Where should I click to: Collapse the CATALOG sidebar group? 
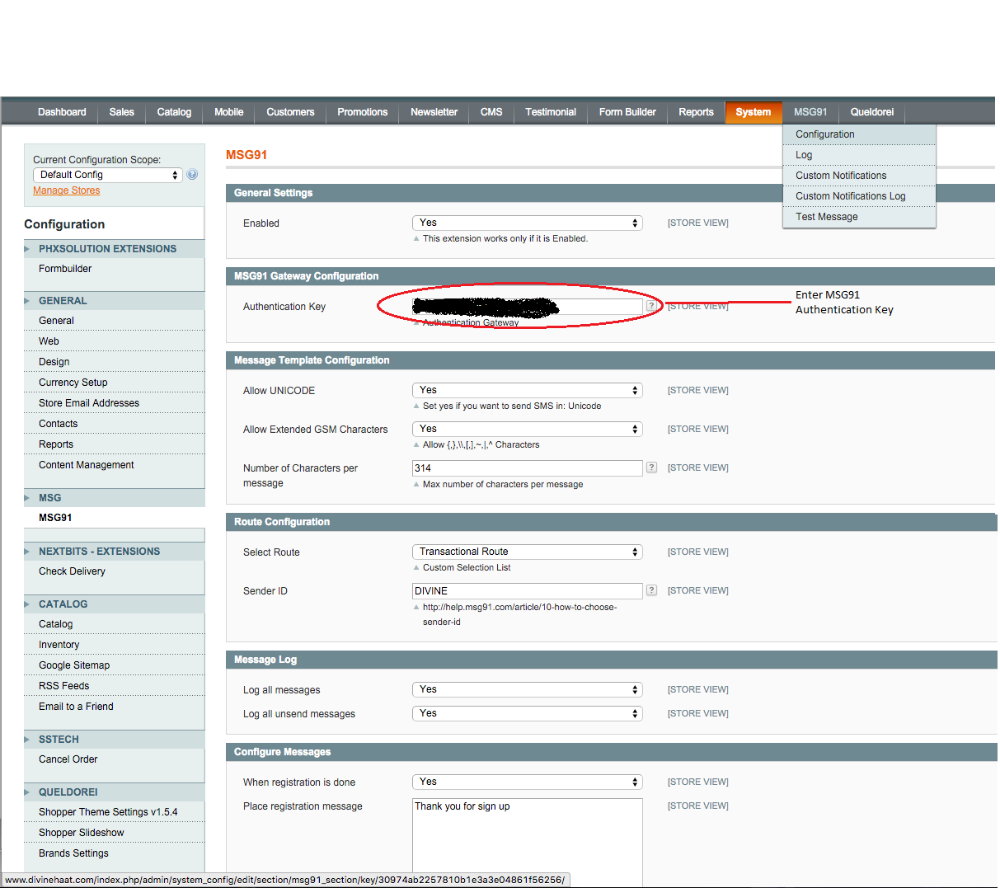pyautogui.click(x=114, y=604)
